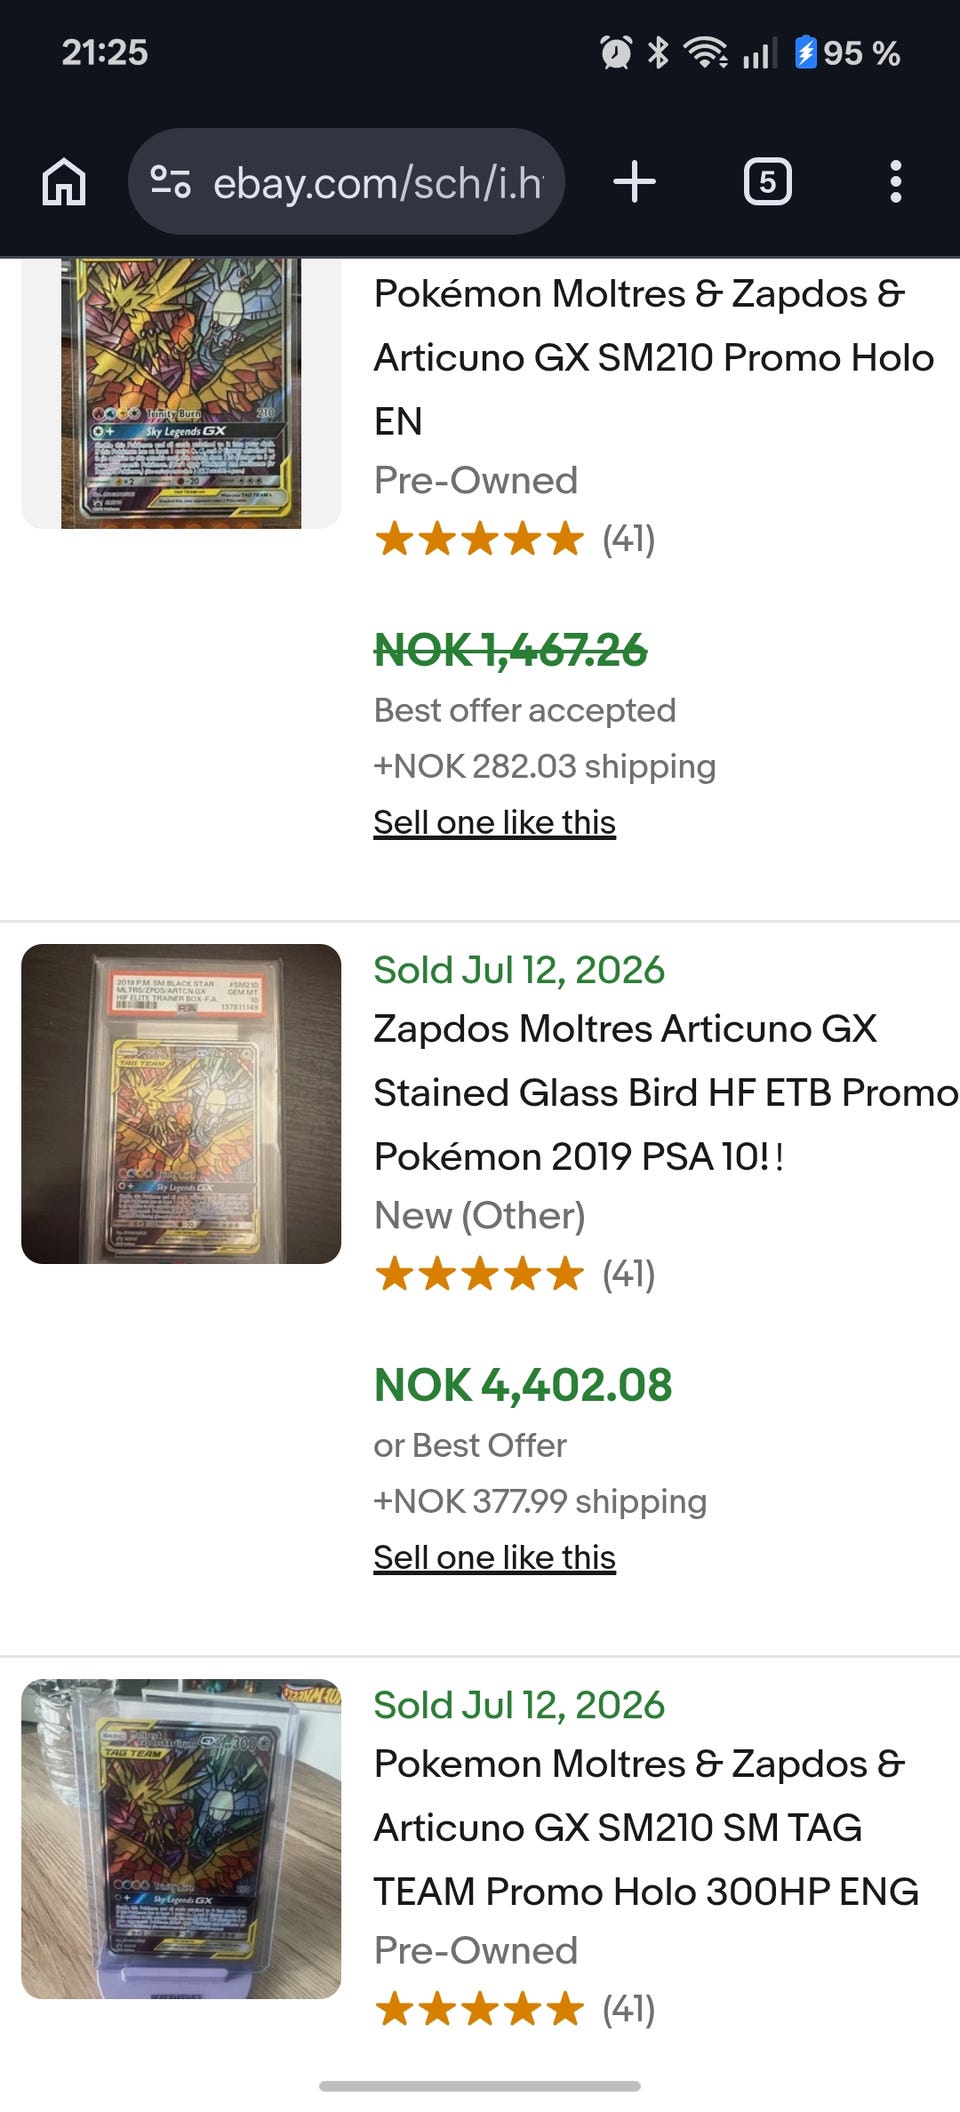Open Stained Glass Bird PSA 10 listing title
Viewport: 960px width, 2112px height.
coord(665,1092)
